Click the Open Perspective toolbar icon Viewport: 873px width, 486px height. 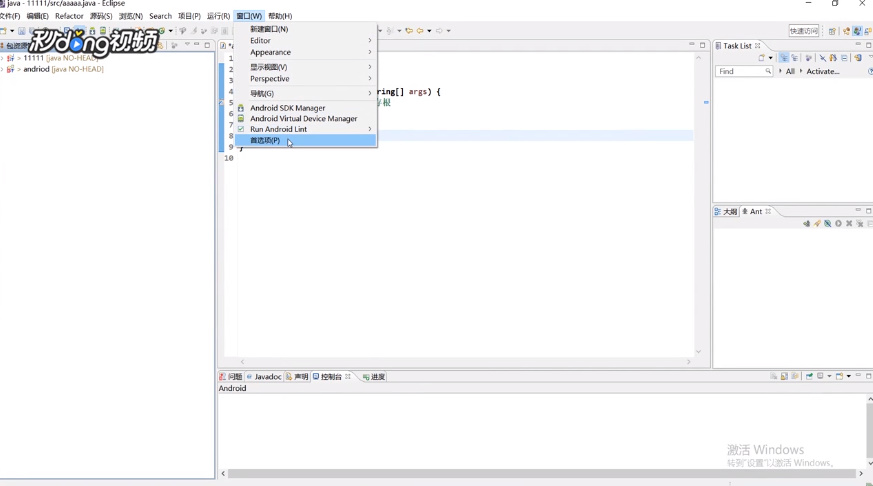click(832, 31)
